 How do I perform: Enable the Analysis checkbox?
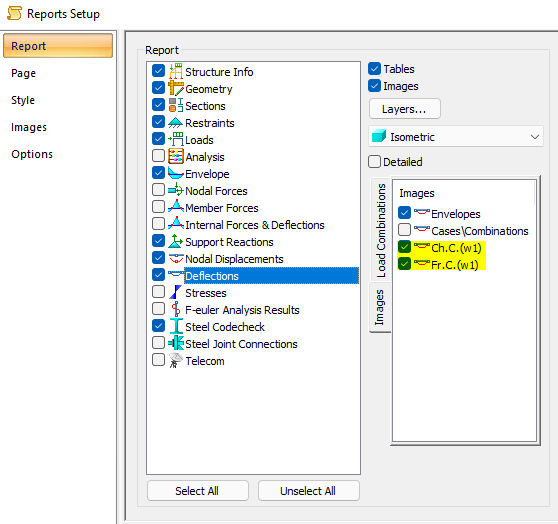(x=158, y=156)
